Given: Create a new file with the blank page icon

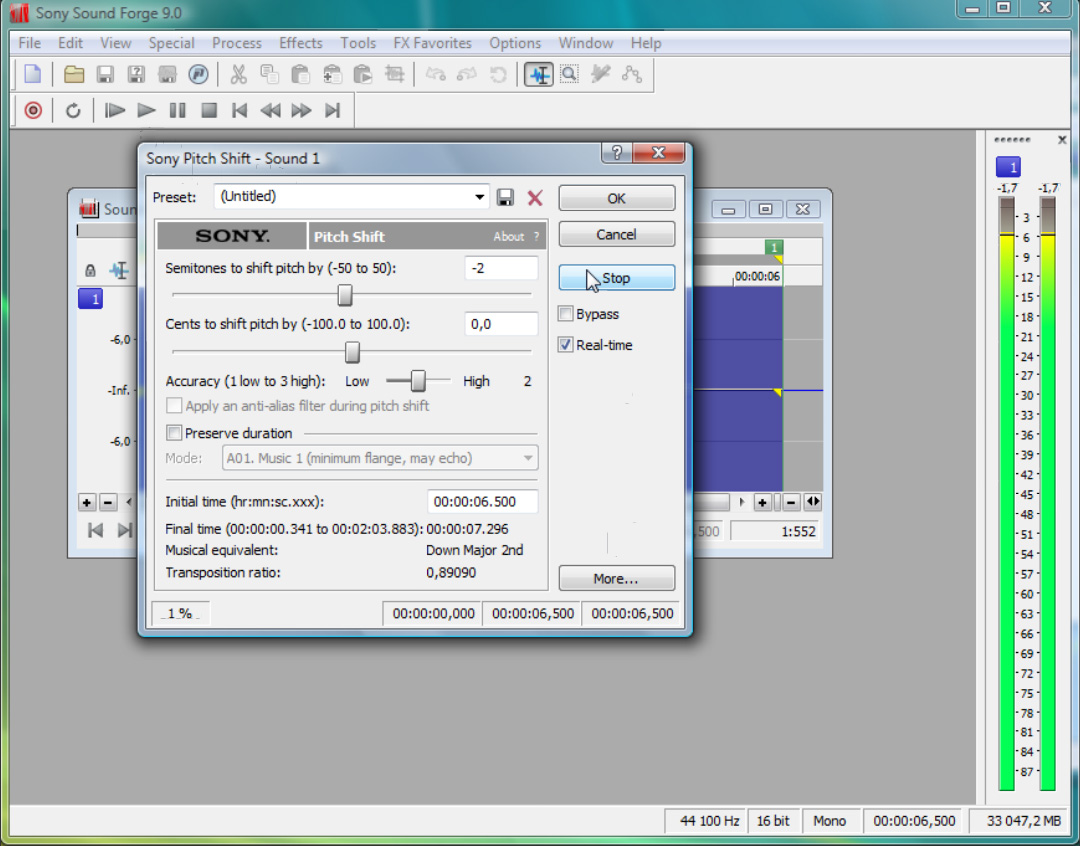Looking at the screenshot, I should pyautogui.click(x=33, y=75).
